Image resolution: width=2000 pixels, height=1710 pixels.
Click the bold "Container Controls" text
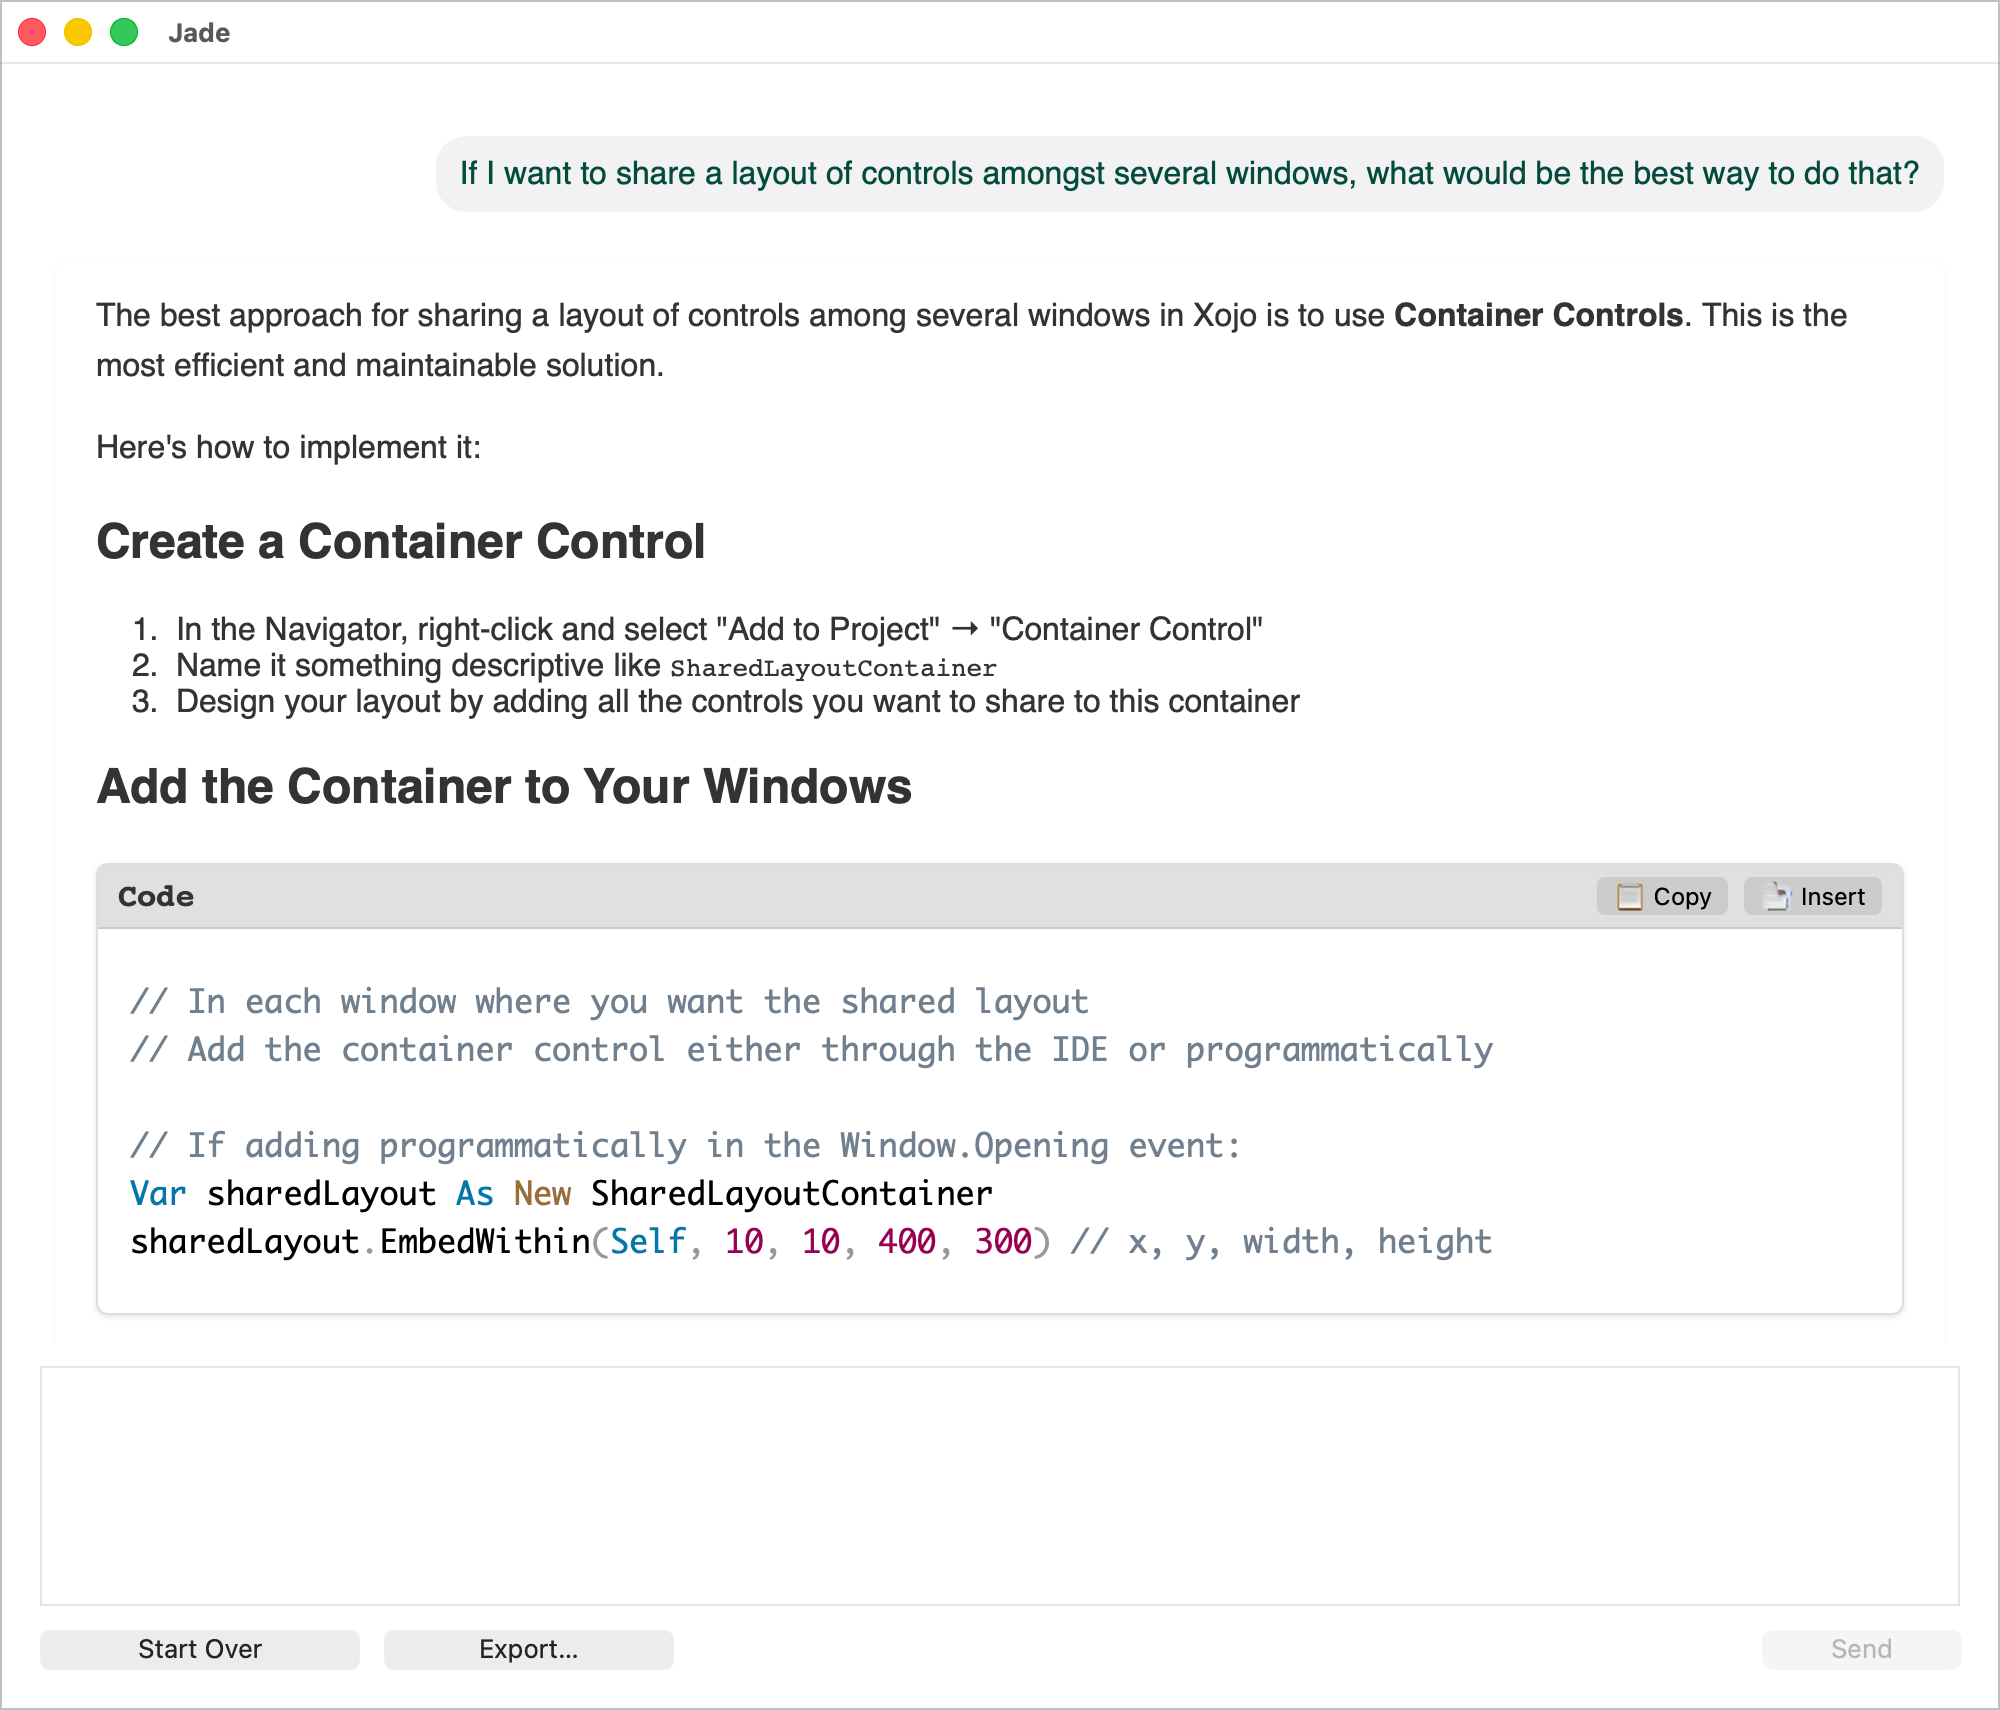click(1538, 316)
